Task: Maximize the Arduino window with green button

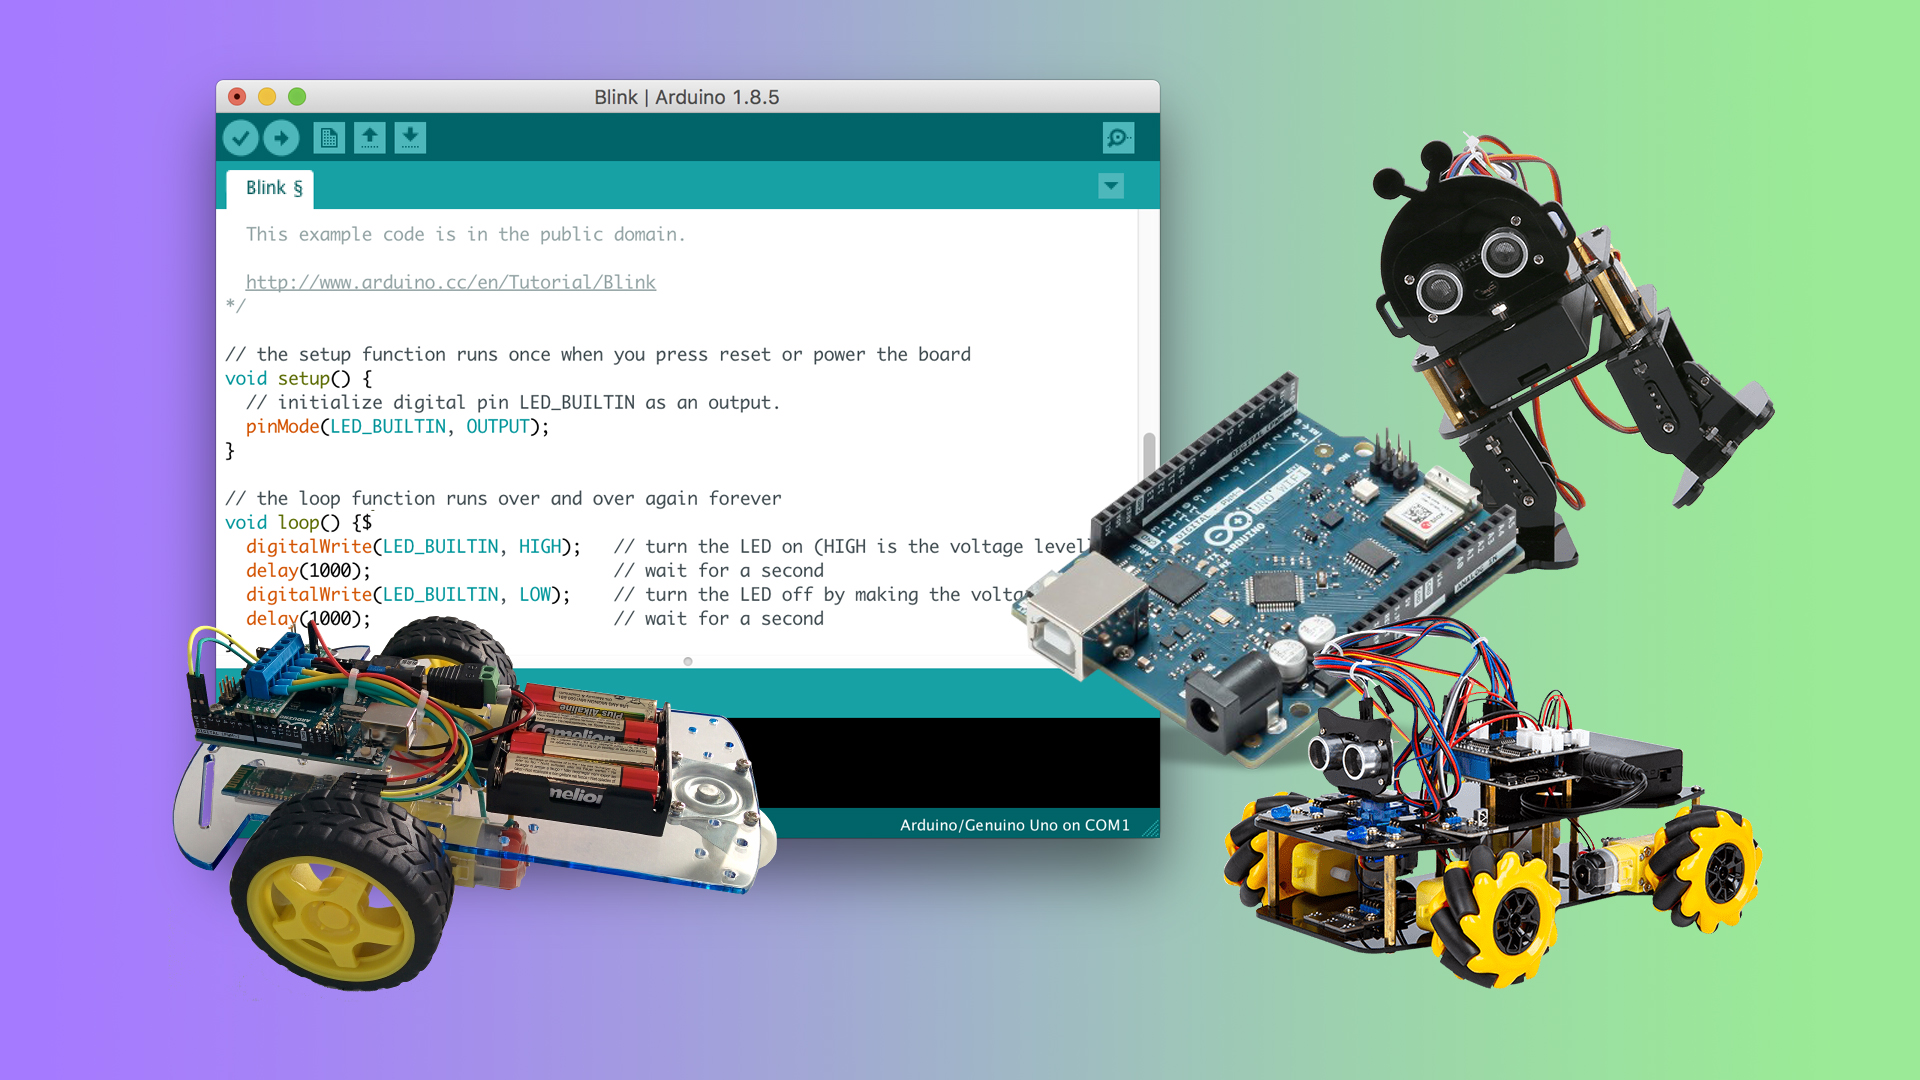Action: click(297, 97)
